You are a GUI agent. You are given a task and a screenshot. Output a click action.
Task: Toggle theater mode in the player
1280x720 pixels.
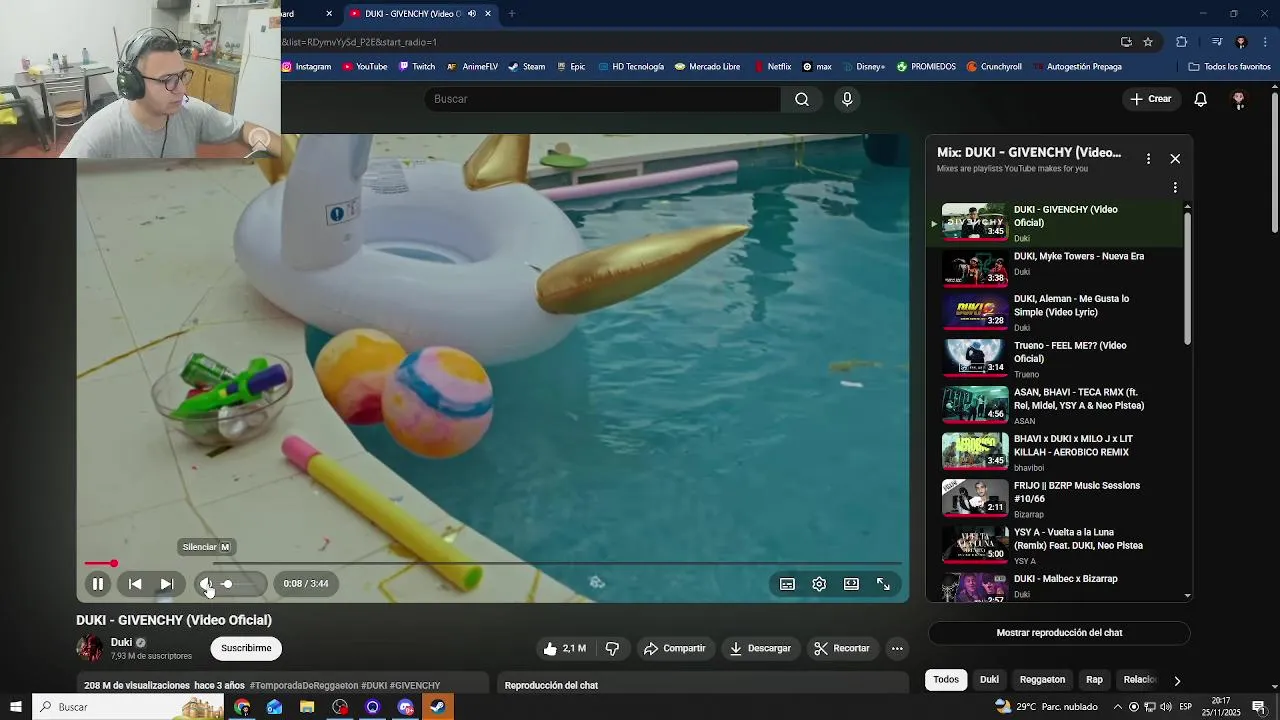[851, 584]
